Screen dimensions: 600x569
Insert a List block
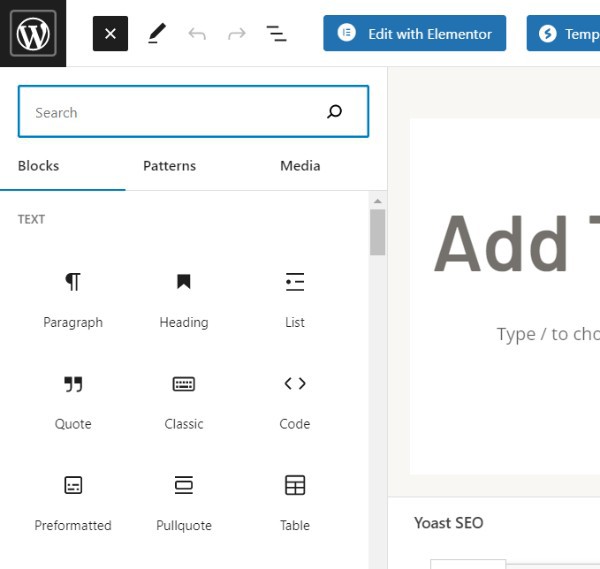click(295, 301)
